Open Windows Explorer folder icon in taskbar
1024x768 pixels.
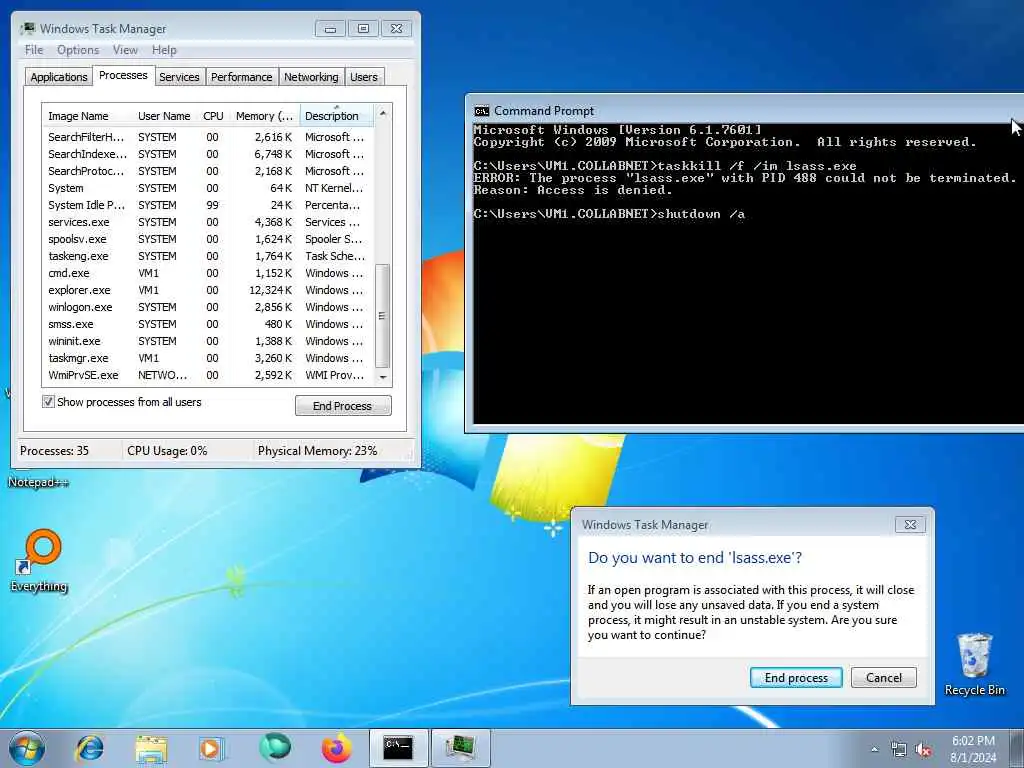click(x=151, y=748)
